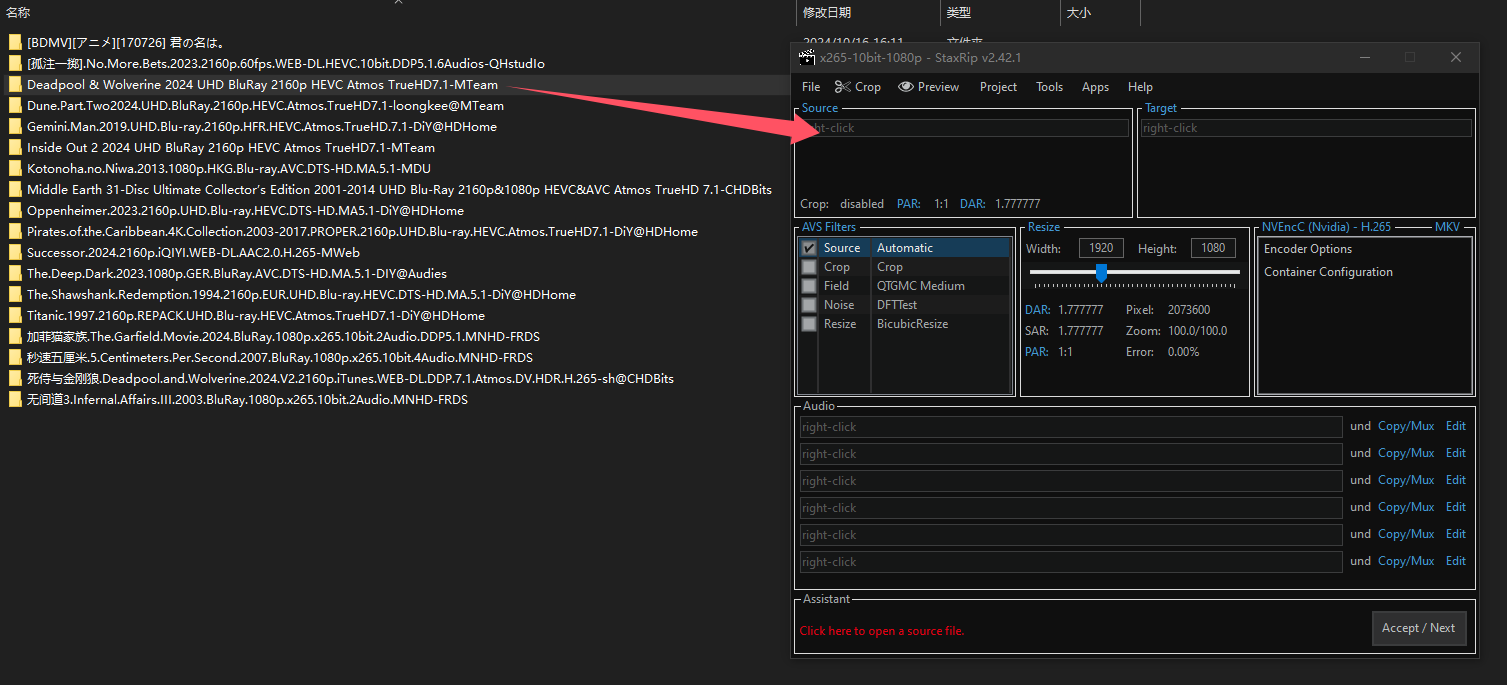Click Edit link for the first audio track
Image resolution: width=1507 pixels, height=685 pixels.
pyautogui.click(x=1455, y=426)
